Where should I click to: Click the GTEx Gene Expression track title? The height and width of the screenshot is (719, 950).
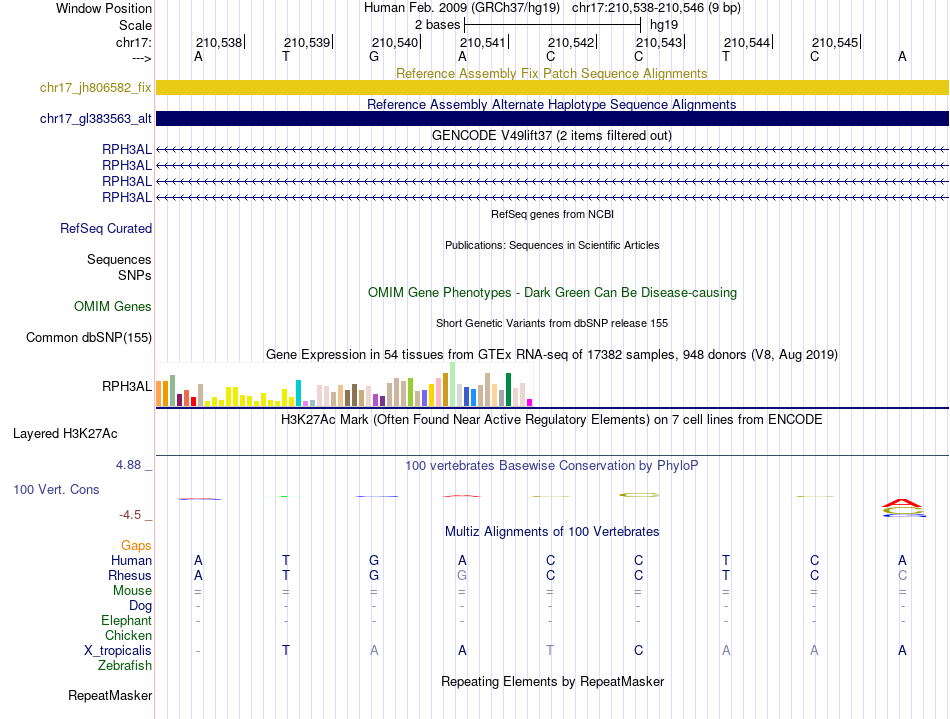click(x=552, y=354)
